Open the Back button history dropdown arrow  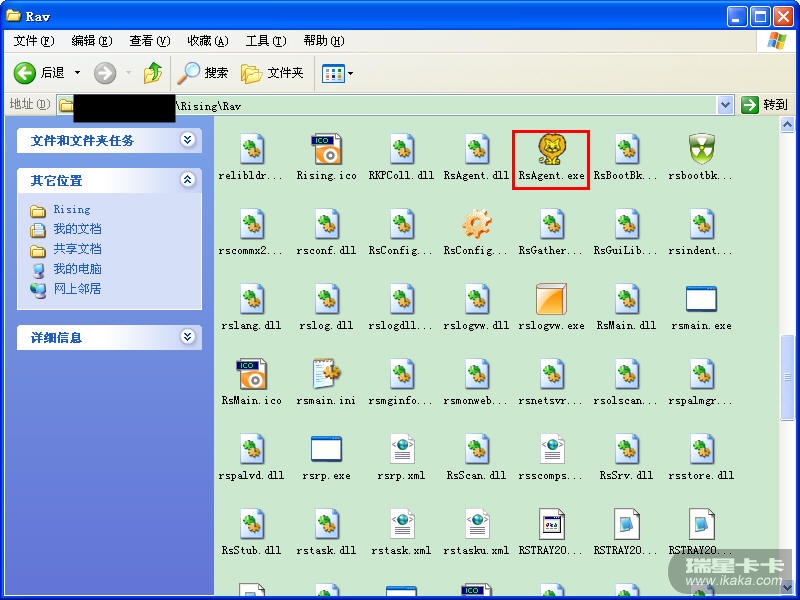(78, 73)
